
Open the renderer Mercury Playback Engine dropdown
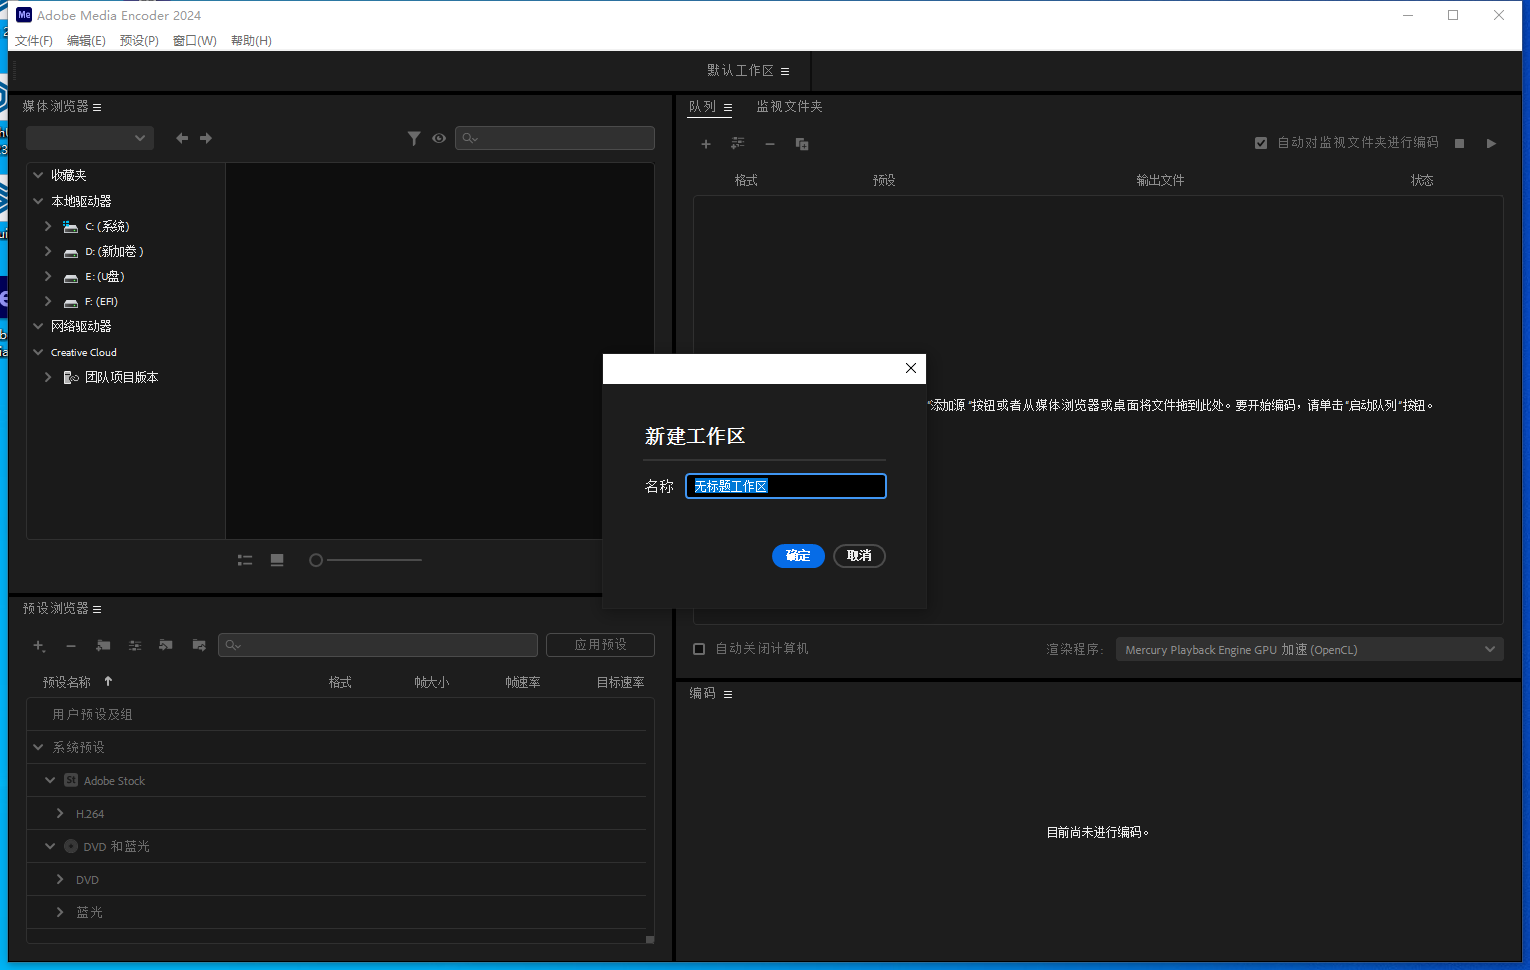coord(1310,650)
